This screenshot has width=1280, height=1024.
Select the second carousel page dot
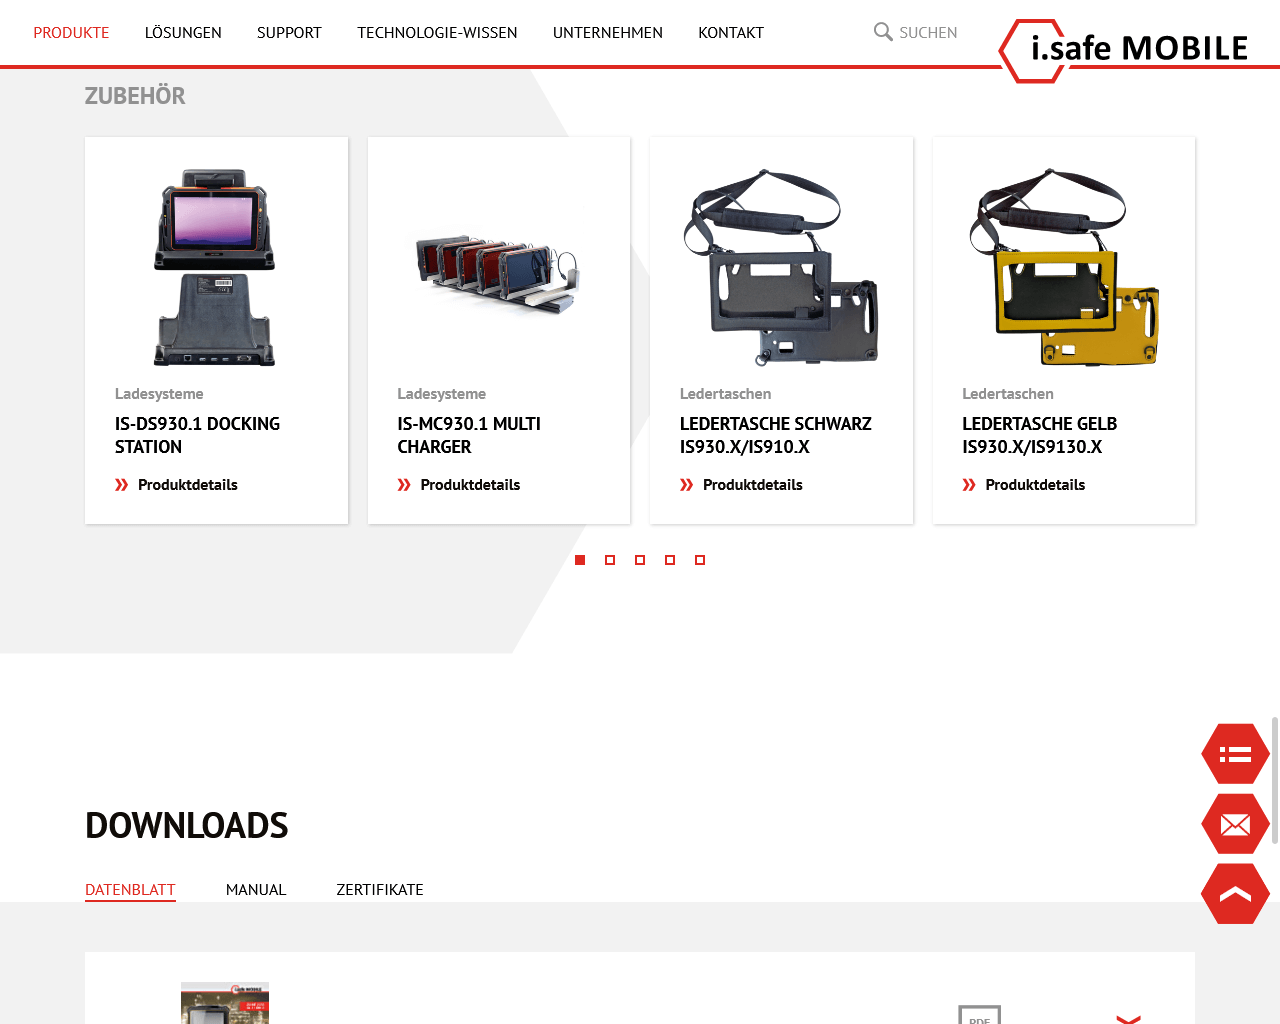tap(610, 560)
